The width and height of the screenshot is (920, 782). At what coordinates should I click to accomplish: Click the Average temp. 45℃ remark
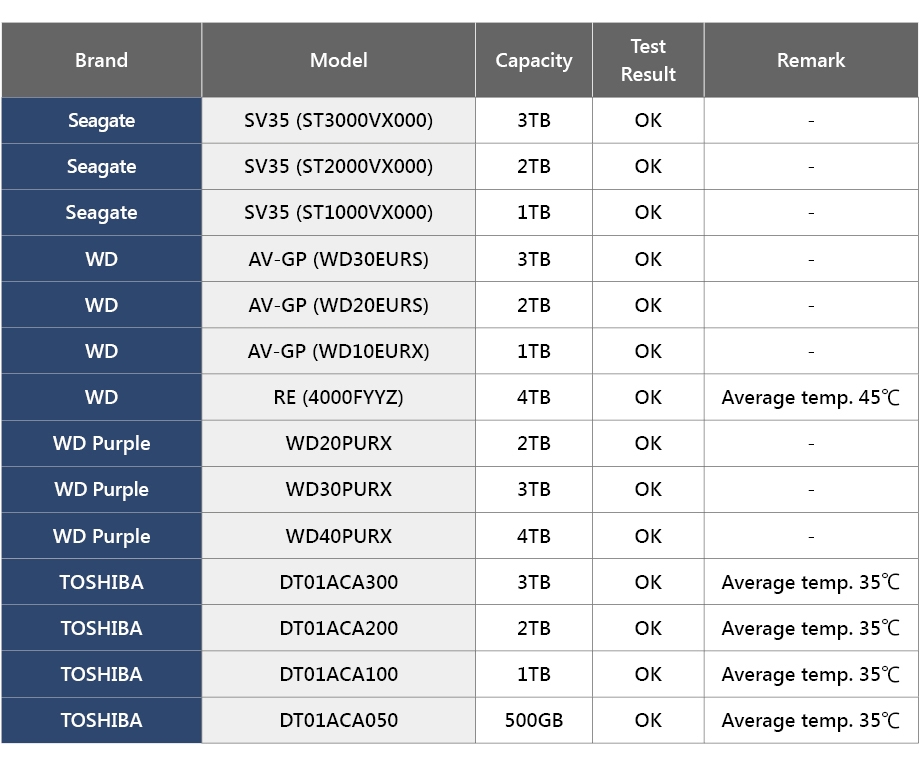(x=811, y=397)
